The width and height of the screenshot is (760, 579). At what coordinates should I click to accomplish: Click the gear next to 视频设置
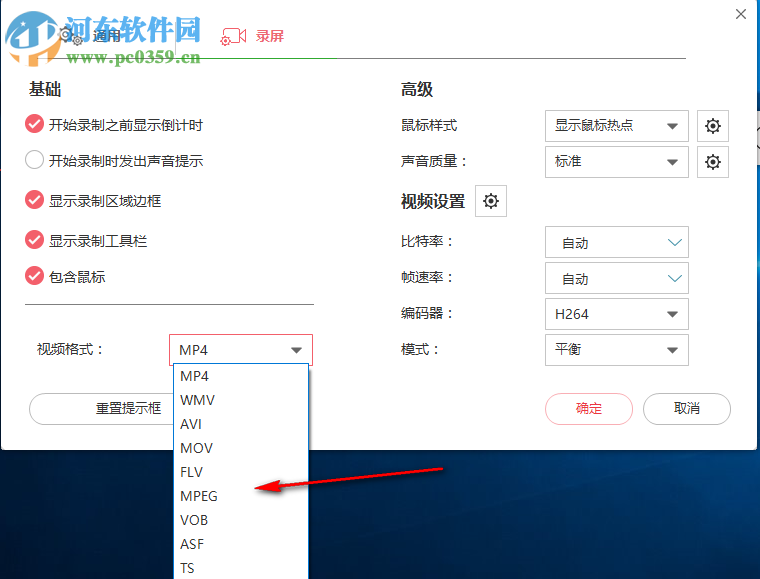pos(491,201)
